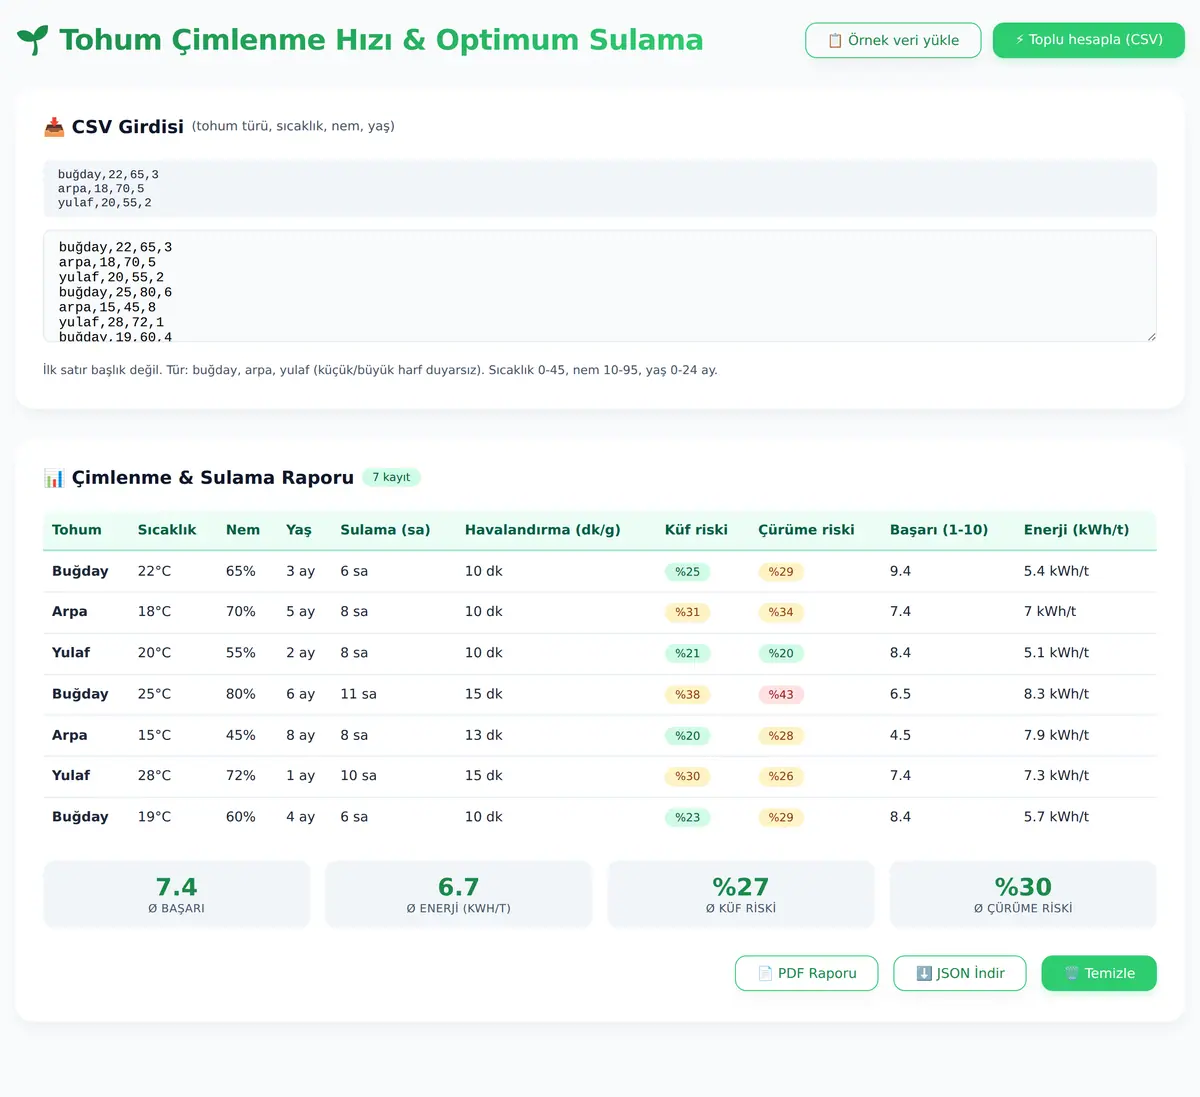Click the Ø ÇÜRÜME RİSKİ %30 card
This screenshot has height=1097, width=1200.
click(1023, 894)
